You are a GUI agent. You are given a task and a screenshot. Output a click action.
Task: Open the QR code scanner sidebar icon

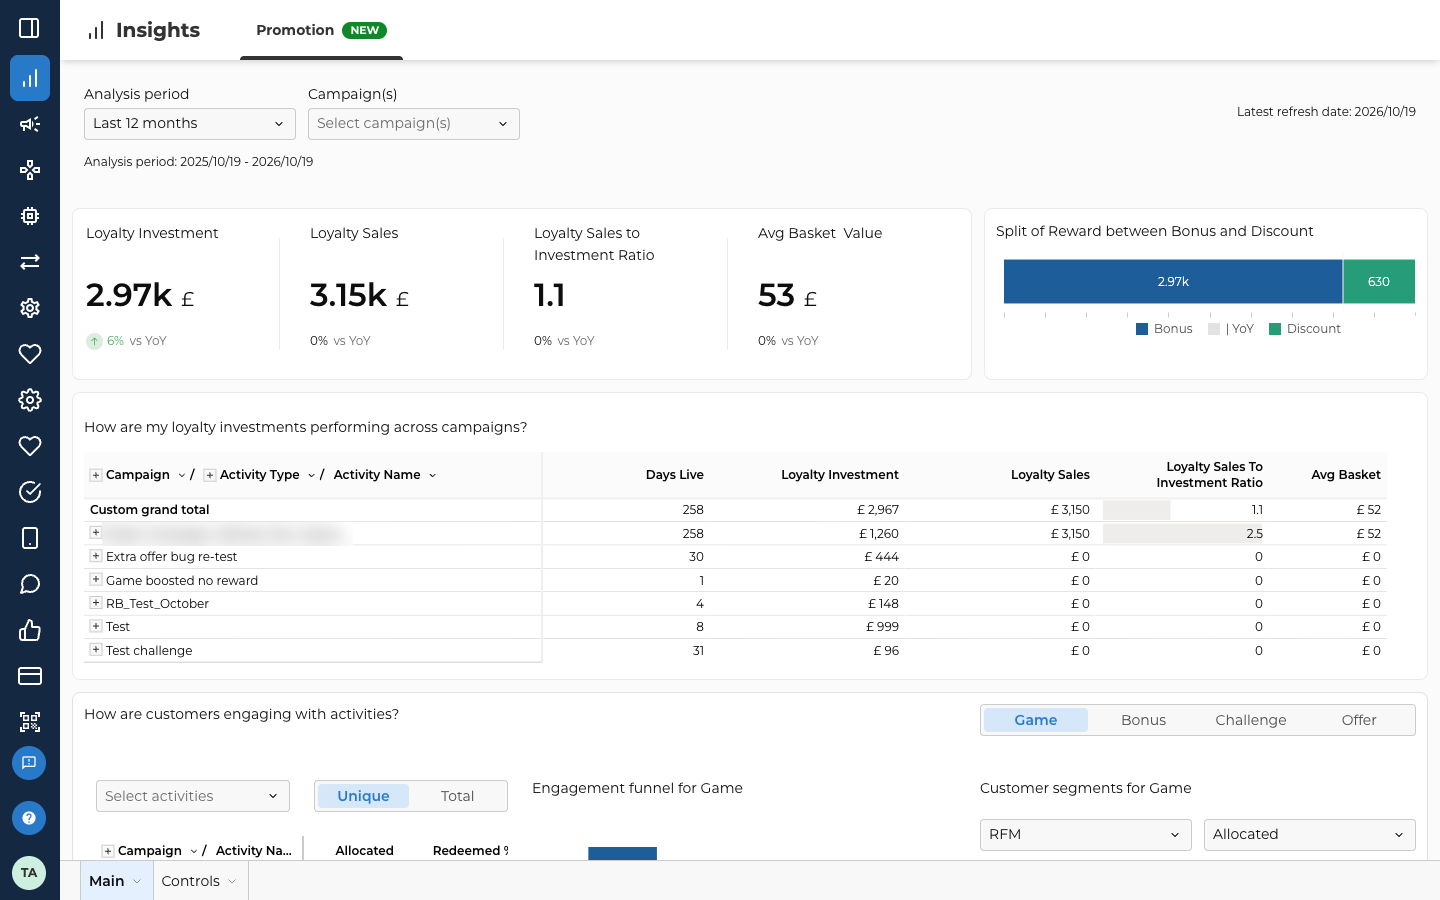[x=30, y=722]
